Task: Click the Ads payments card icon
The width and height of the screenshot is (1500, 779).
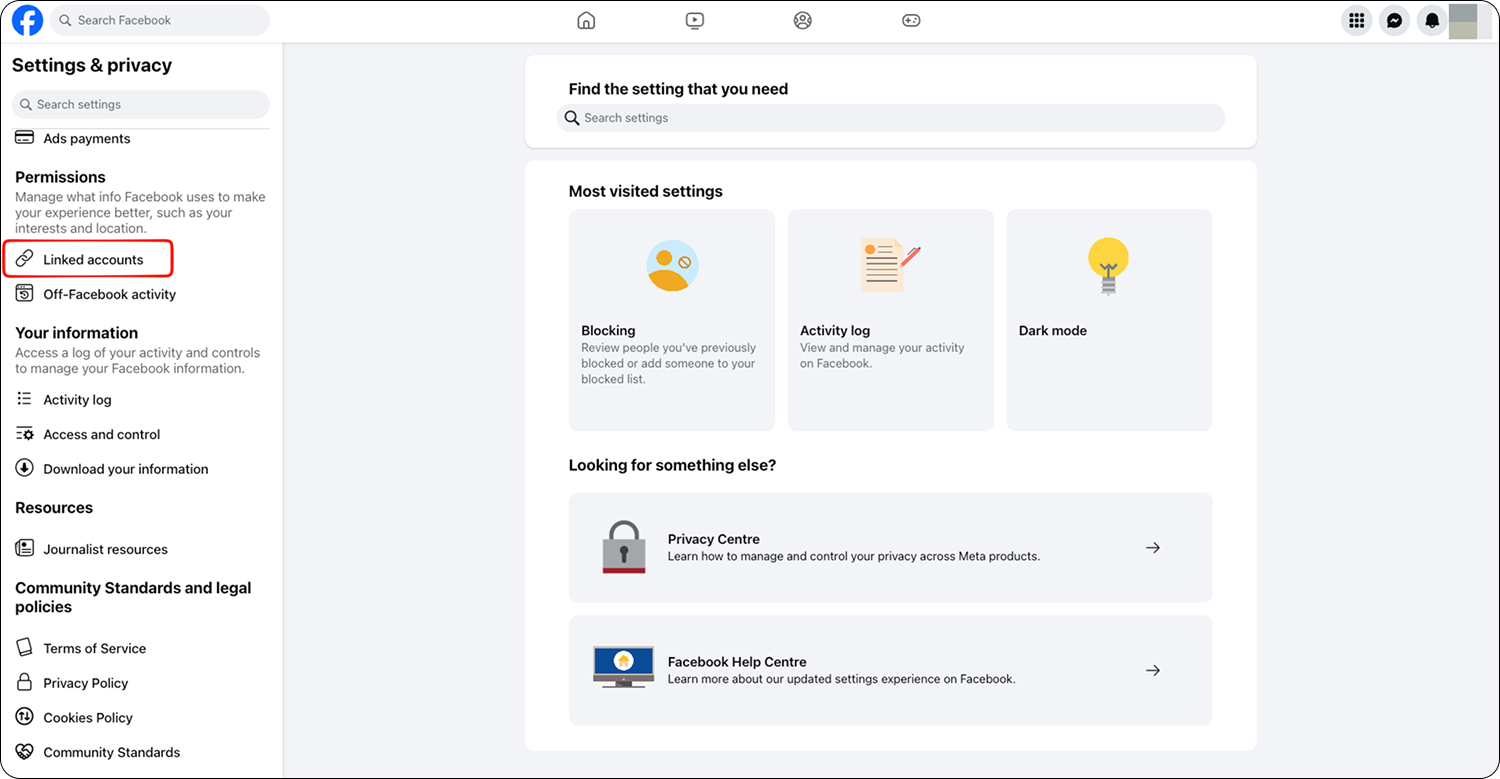Action: pyautogui.click(x=25, y=138)
